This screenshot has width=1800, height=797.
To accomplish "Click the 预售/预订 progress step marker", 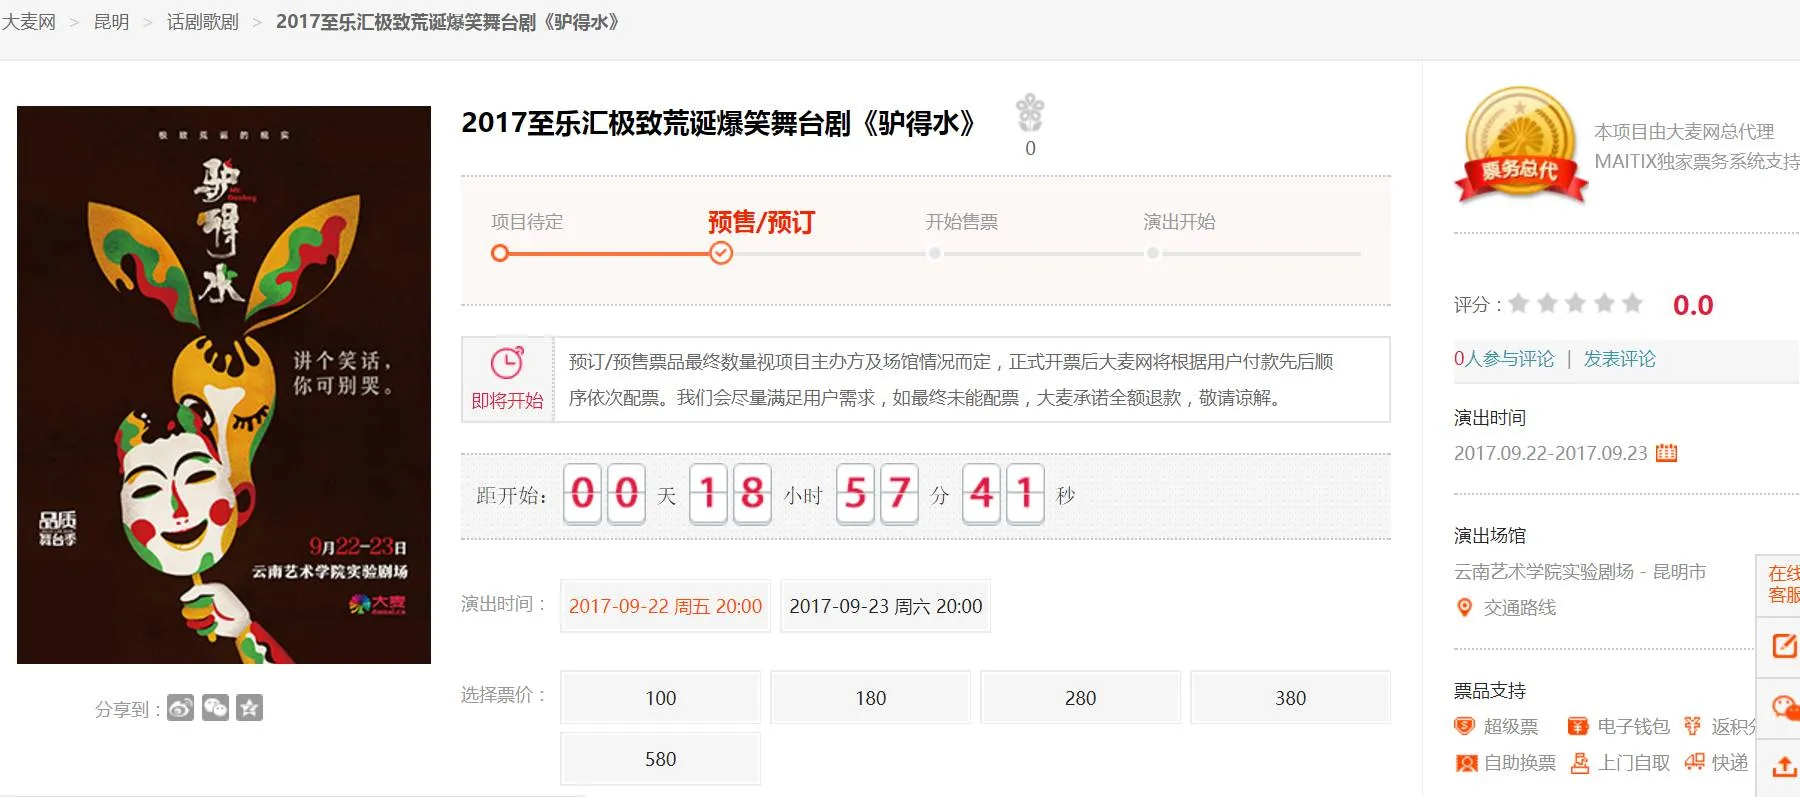I will [720, 253].
